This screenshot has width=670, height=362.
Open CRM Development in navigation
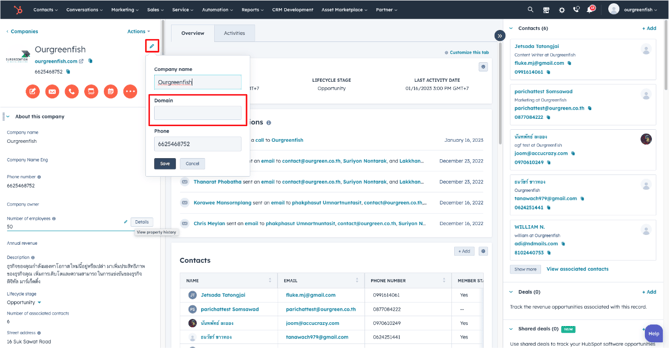[293, 10]
